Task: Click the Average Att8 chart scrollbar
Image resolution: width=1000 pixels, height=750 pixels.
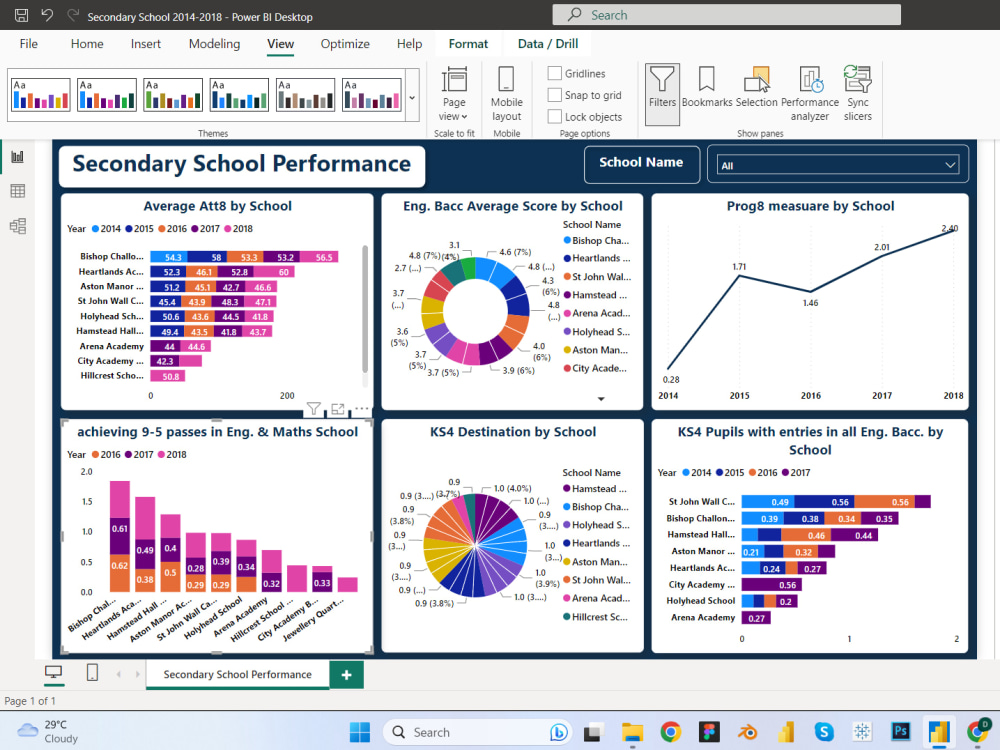Action: point(365,309)
